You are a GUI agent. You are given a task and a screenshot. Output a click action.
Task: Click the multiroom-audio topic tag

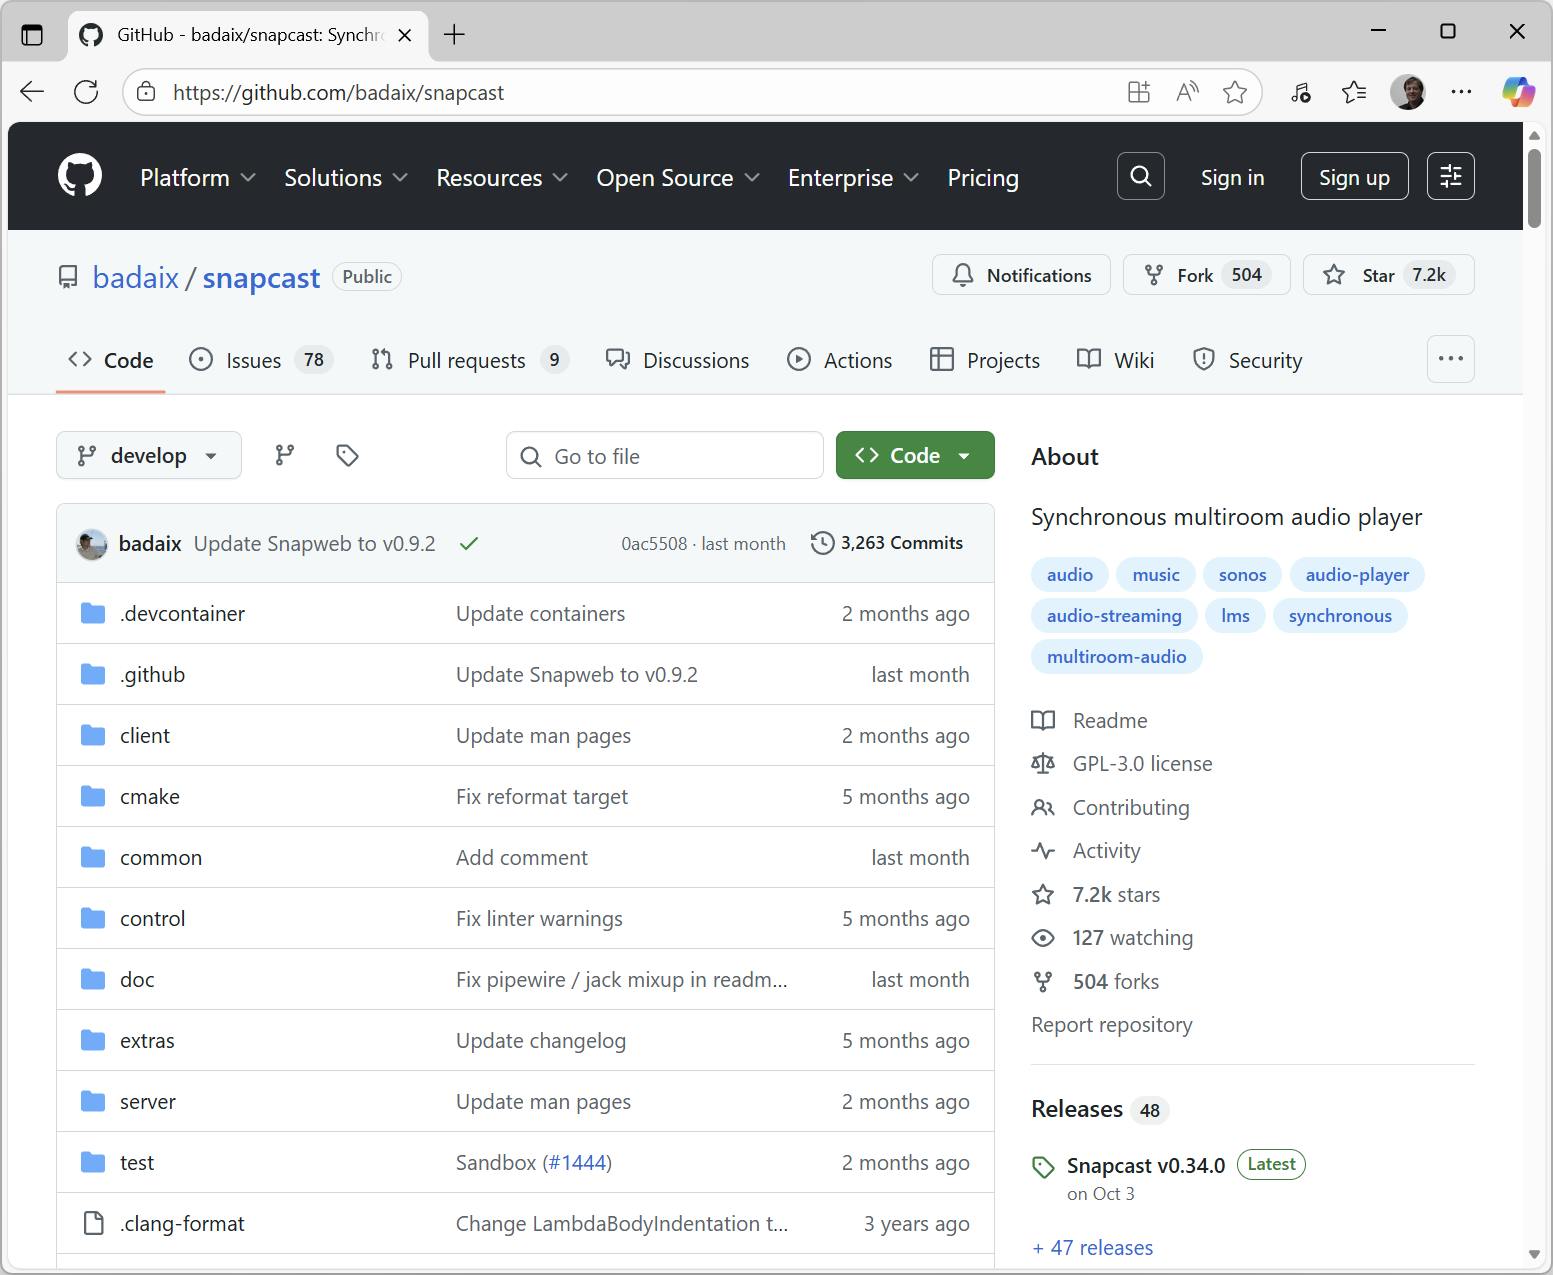[1116, 657]
